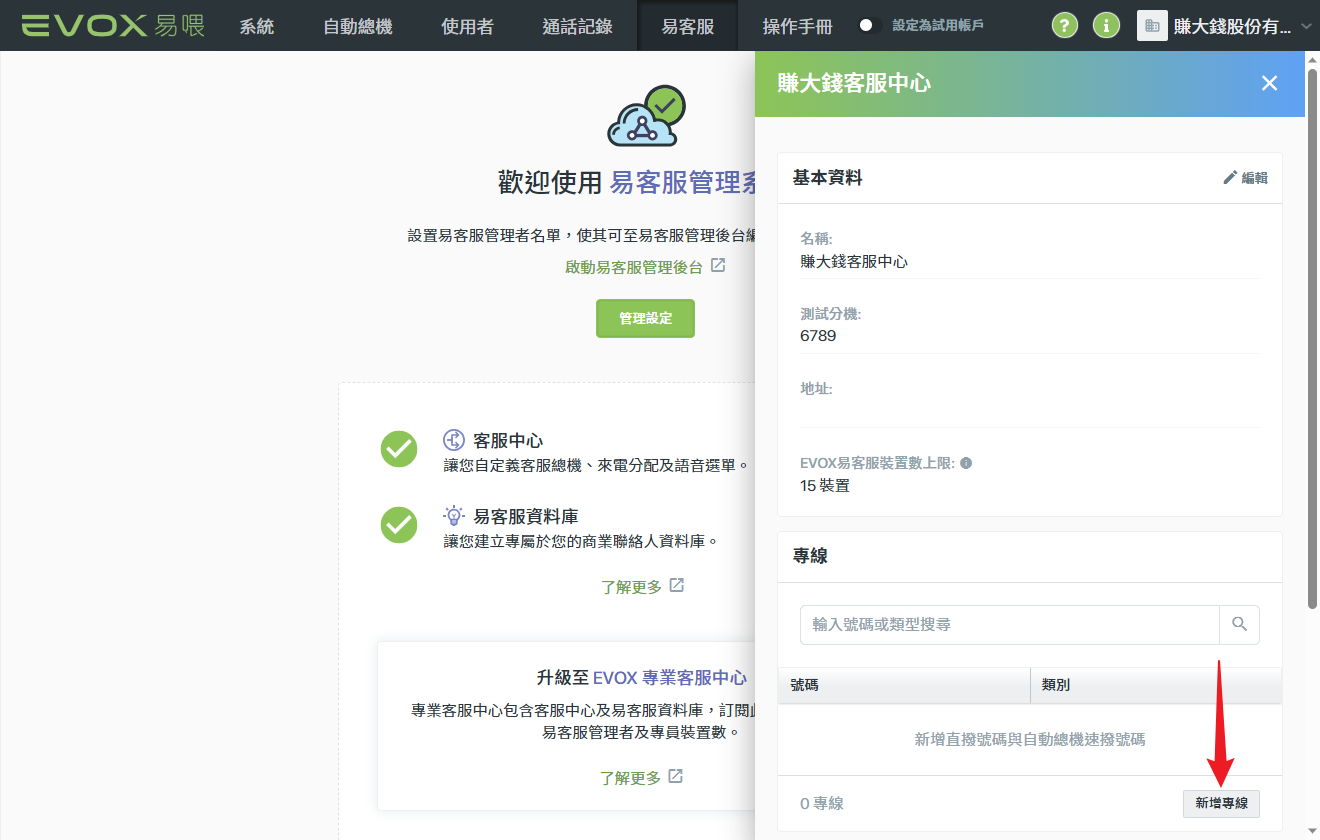Click the 0 專線 count text
The height and width of the screenshot is (840, 1320).
822,804
